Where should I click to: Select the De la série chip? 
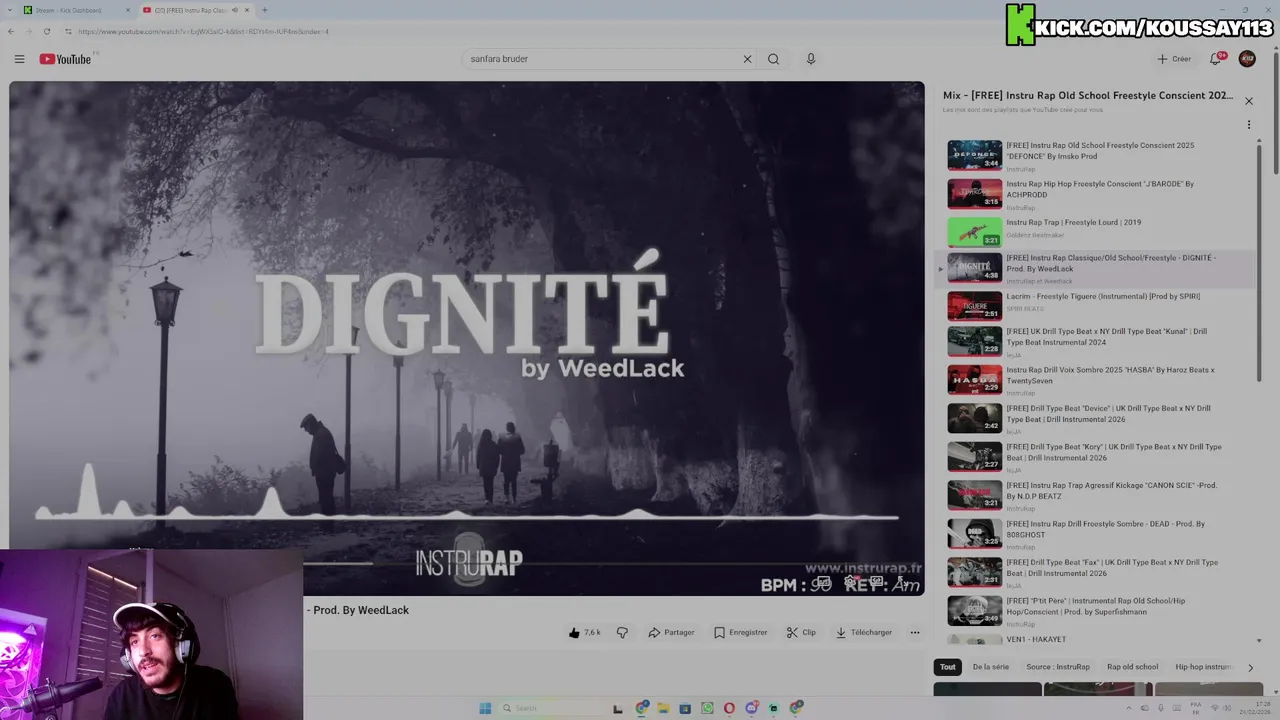tap(991, 667)
